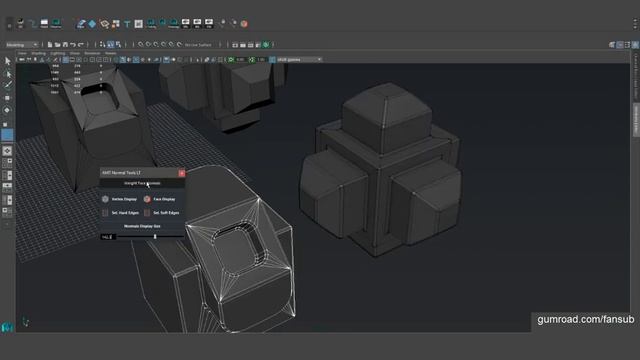The height and width of the screenshot is (360, 640).
Task: Click the Normals Display Size value field
Action: click(108, 237)
